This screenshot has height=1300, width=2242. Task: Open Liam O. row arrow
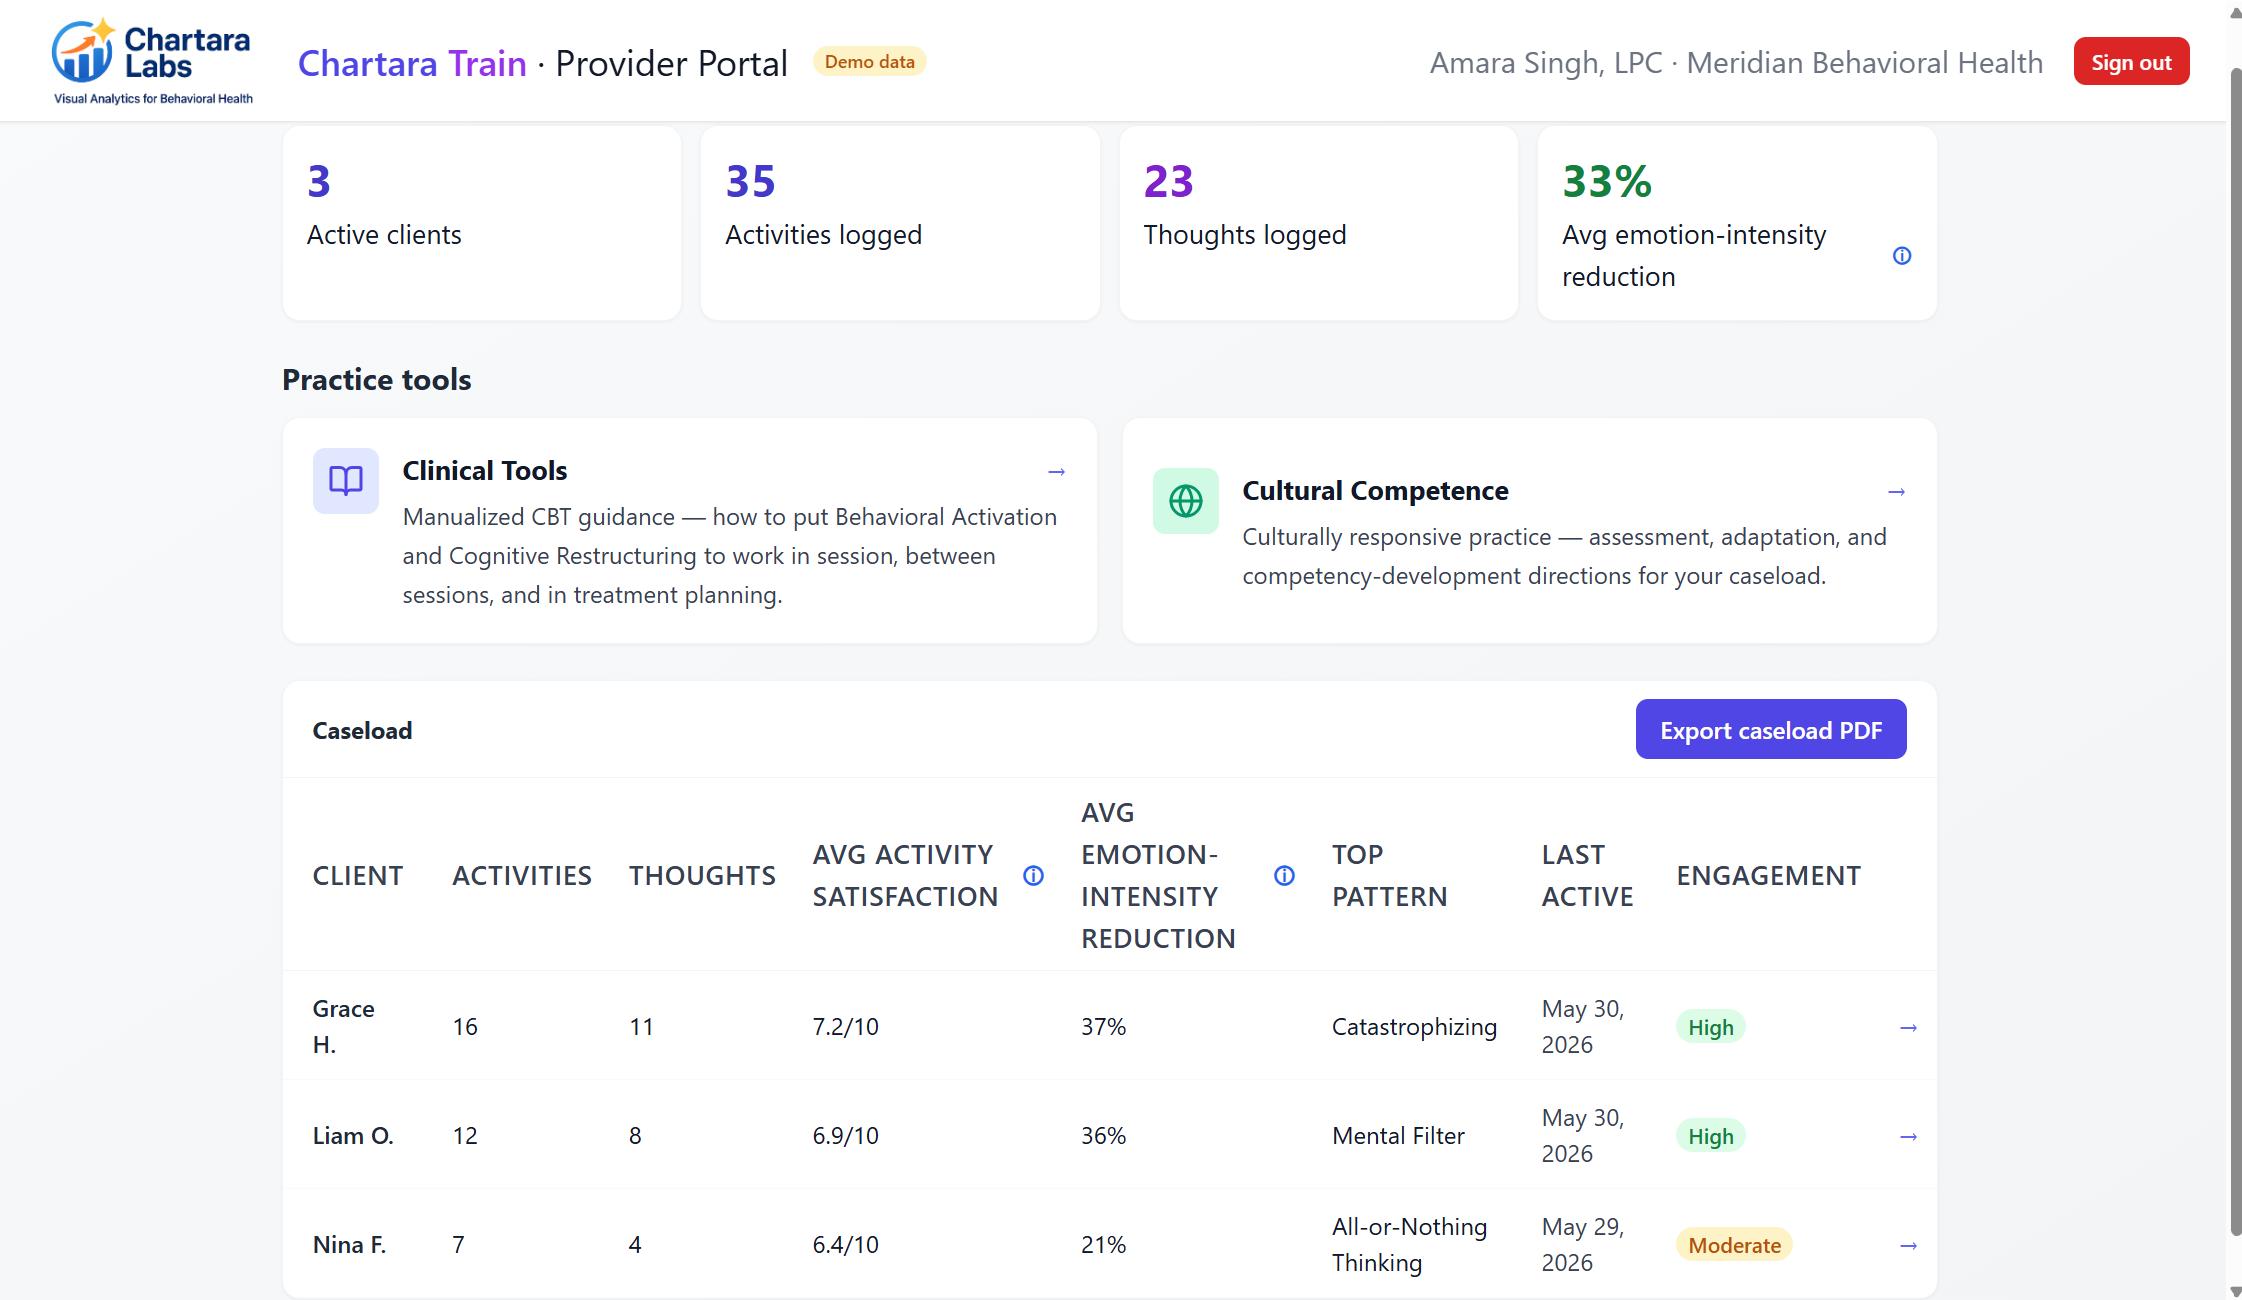(x=1908, y=1137)
